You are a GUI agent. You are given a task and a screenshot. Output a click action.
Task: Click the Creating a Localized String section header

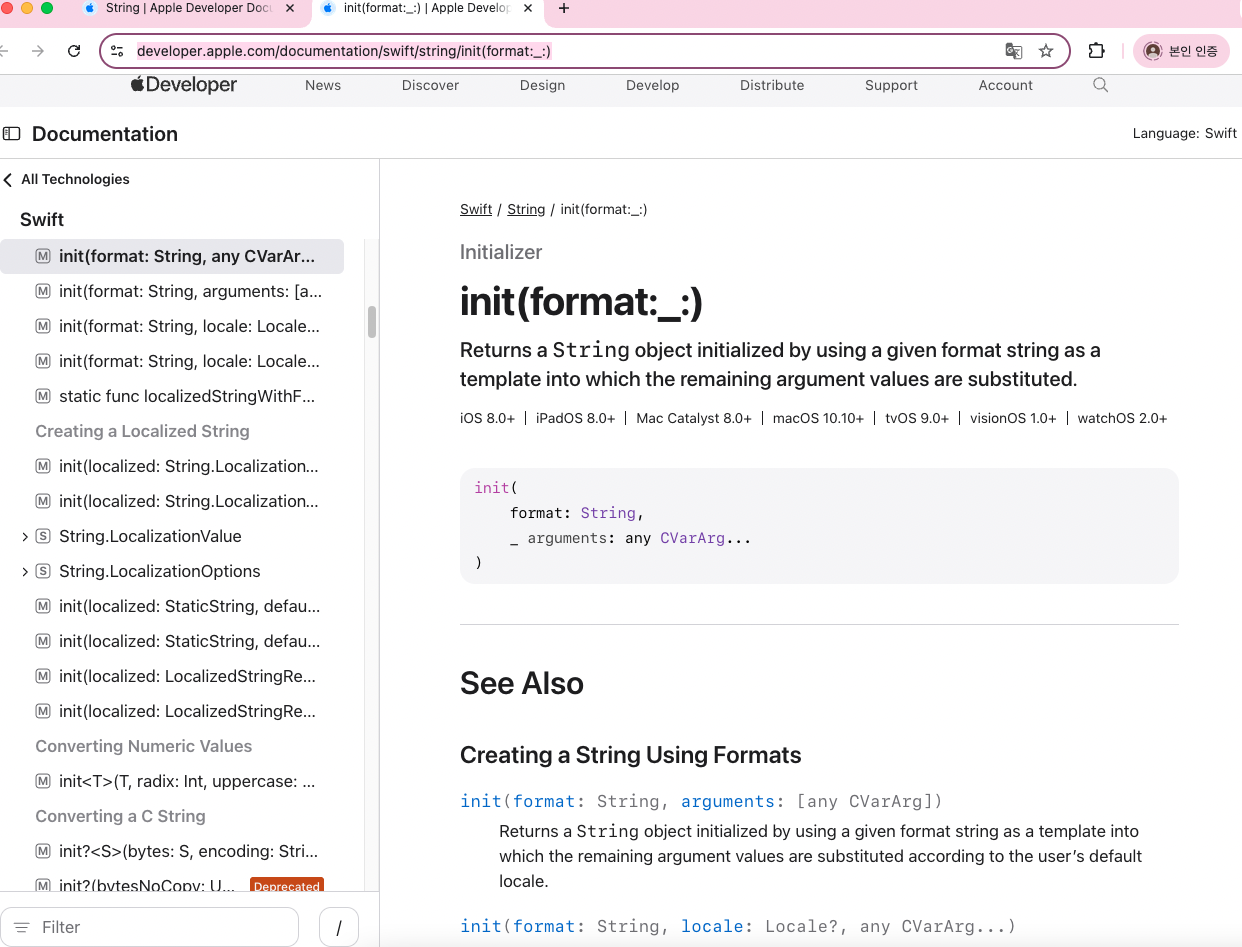(x=142, y=432)
